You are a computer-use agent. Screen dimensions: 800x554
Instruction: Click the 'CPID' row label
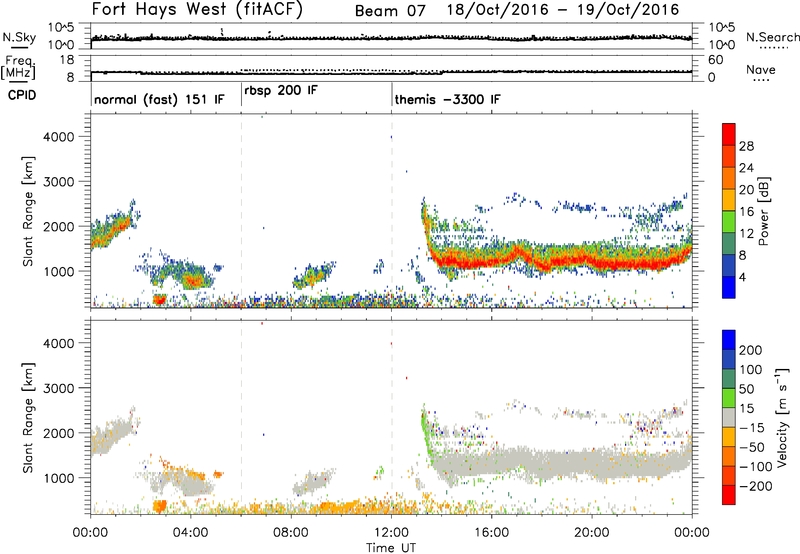[22, 95]
